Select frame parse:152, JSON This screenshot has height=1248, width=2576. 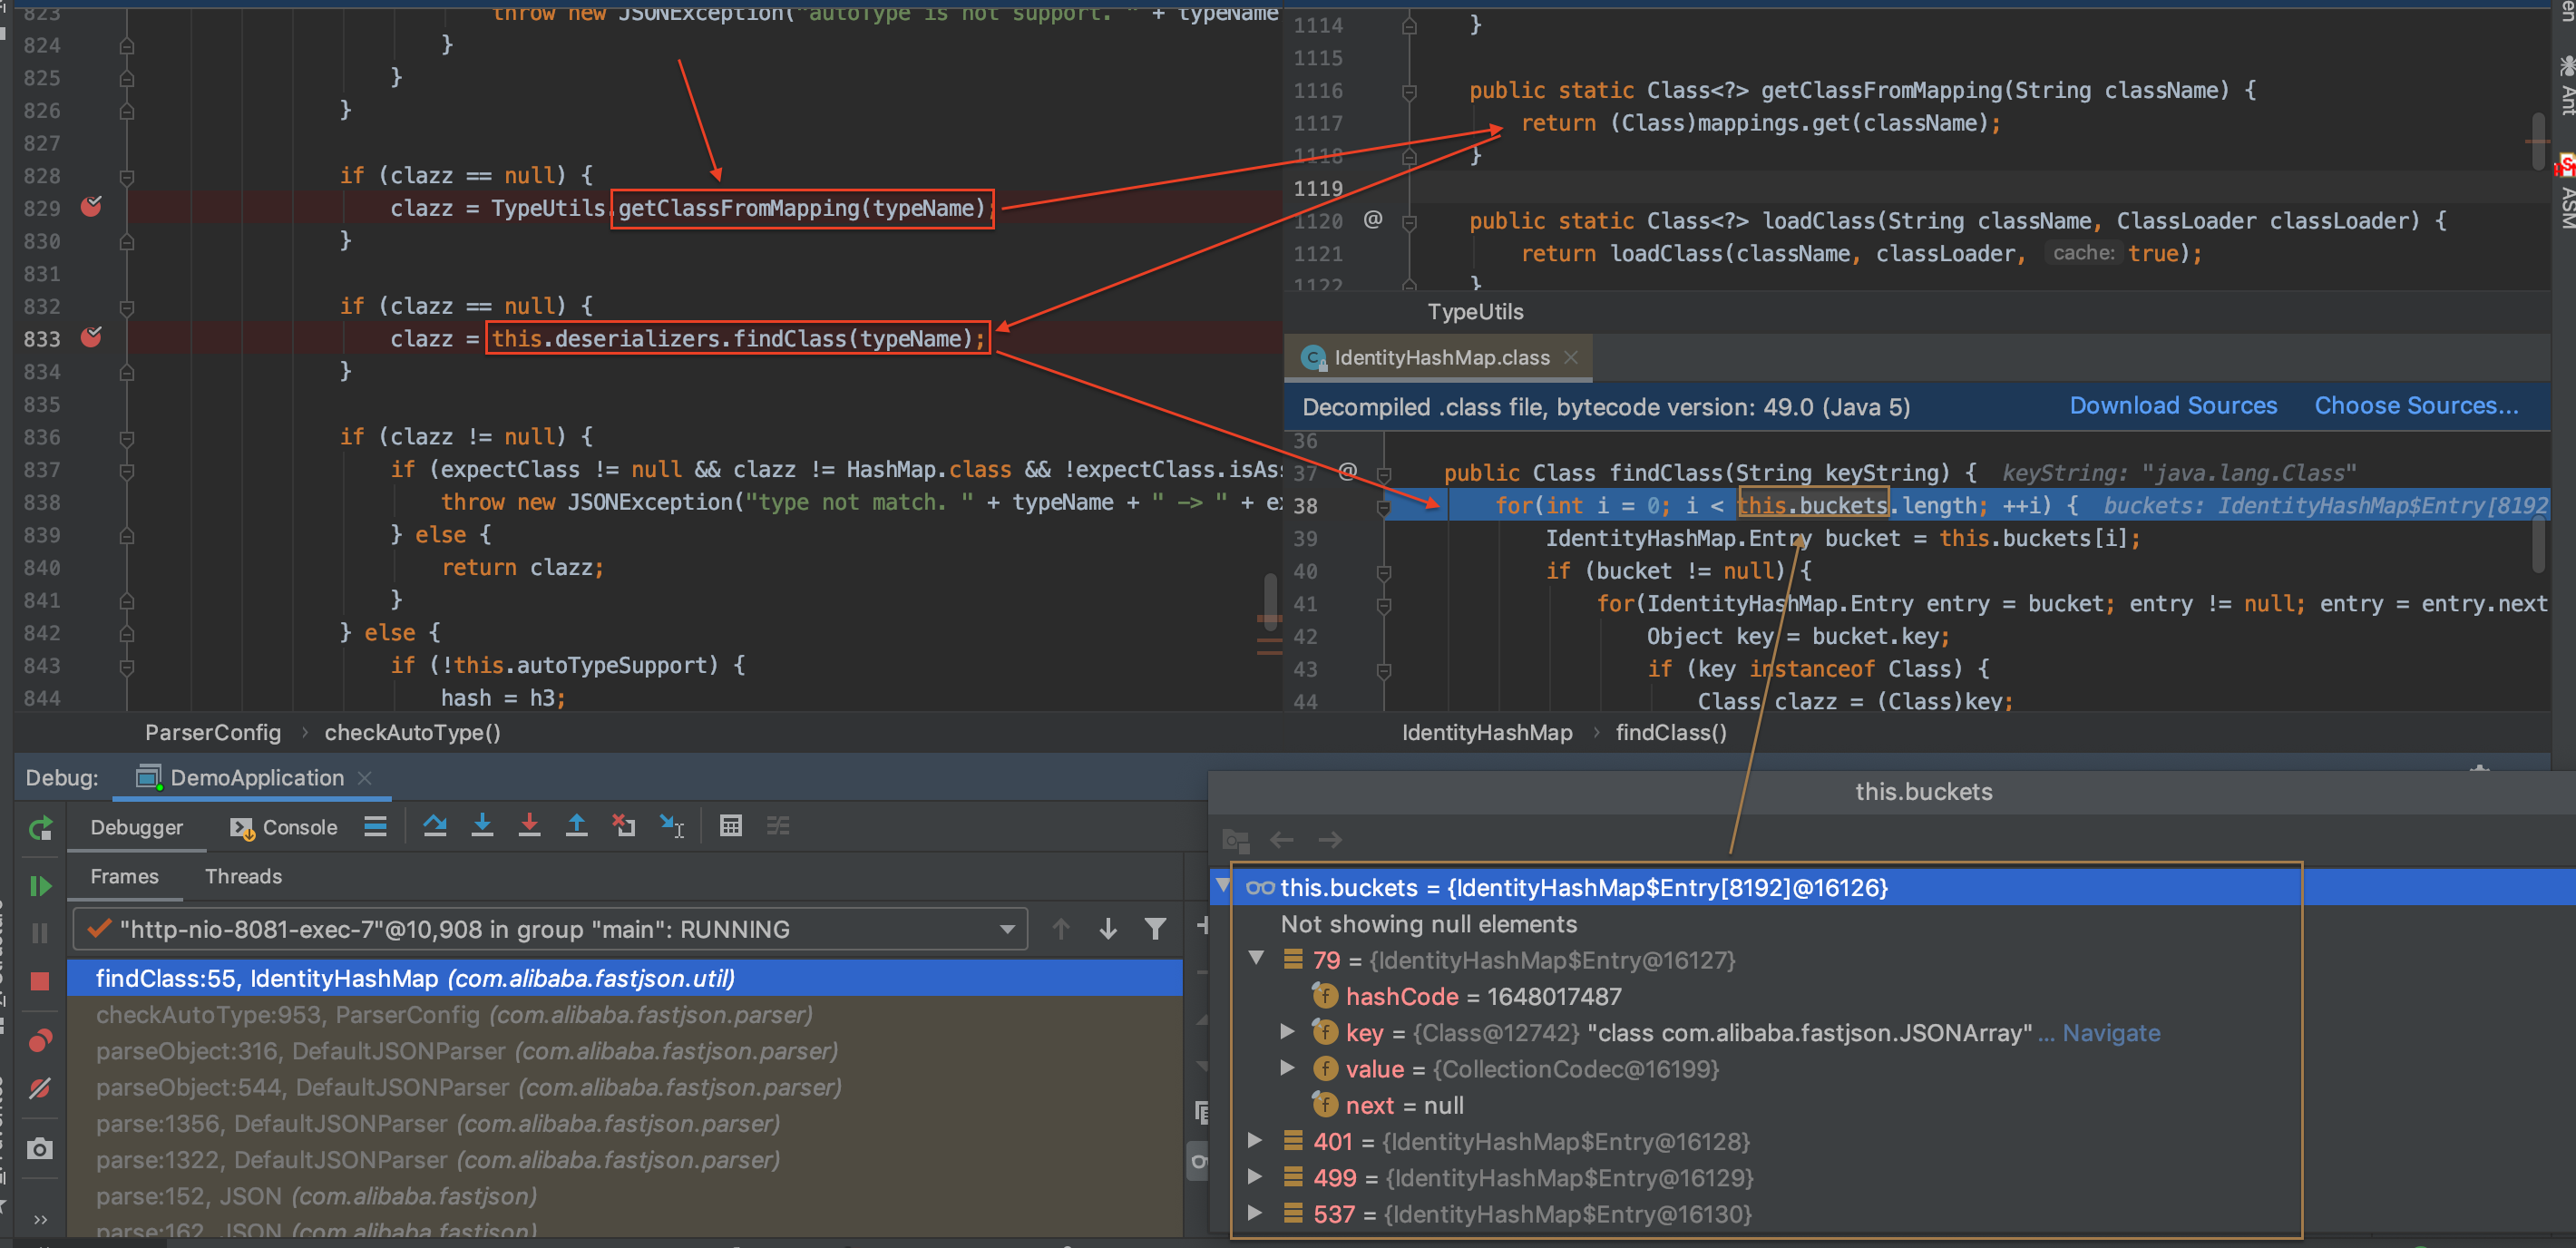625,1197
